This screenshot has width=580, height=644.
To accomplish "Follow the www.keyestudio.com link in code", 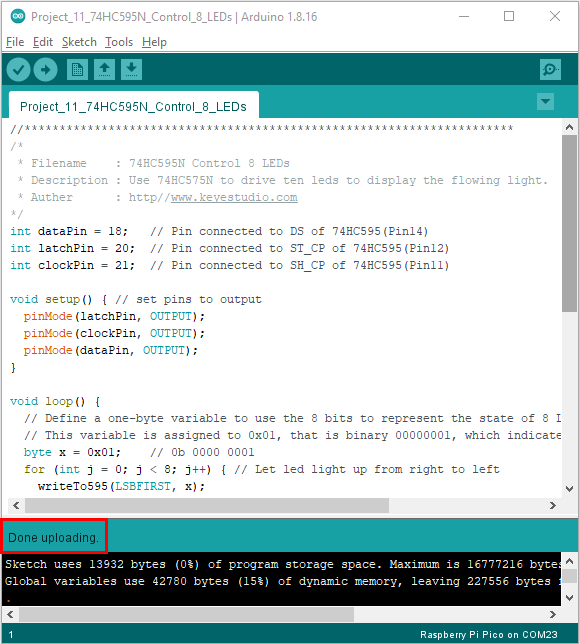I will 234,197.
